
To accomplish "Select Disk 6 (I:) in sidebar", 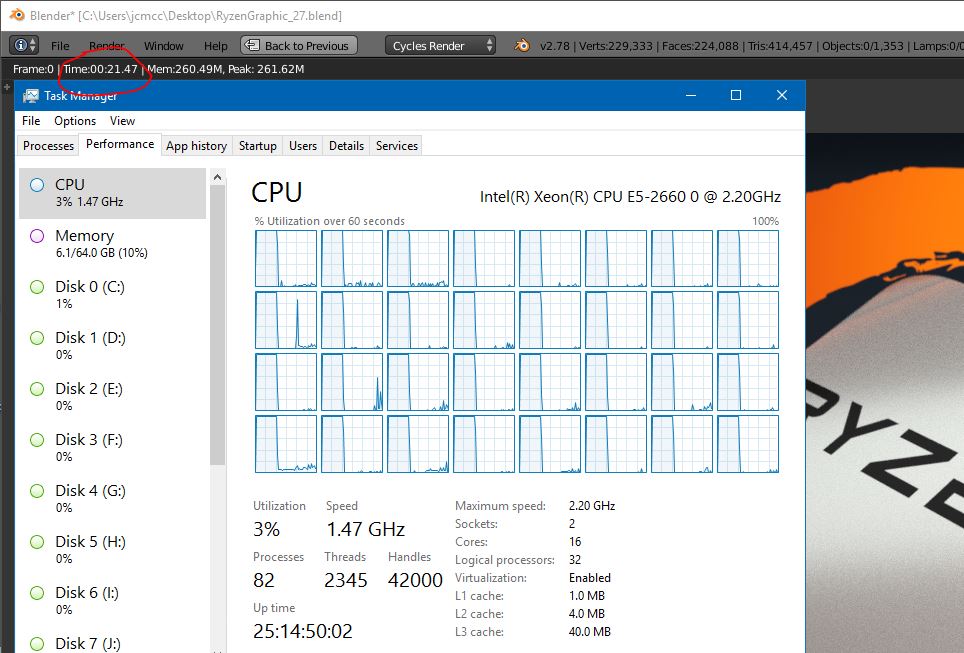I will tap(113, 601).
